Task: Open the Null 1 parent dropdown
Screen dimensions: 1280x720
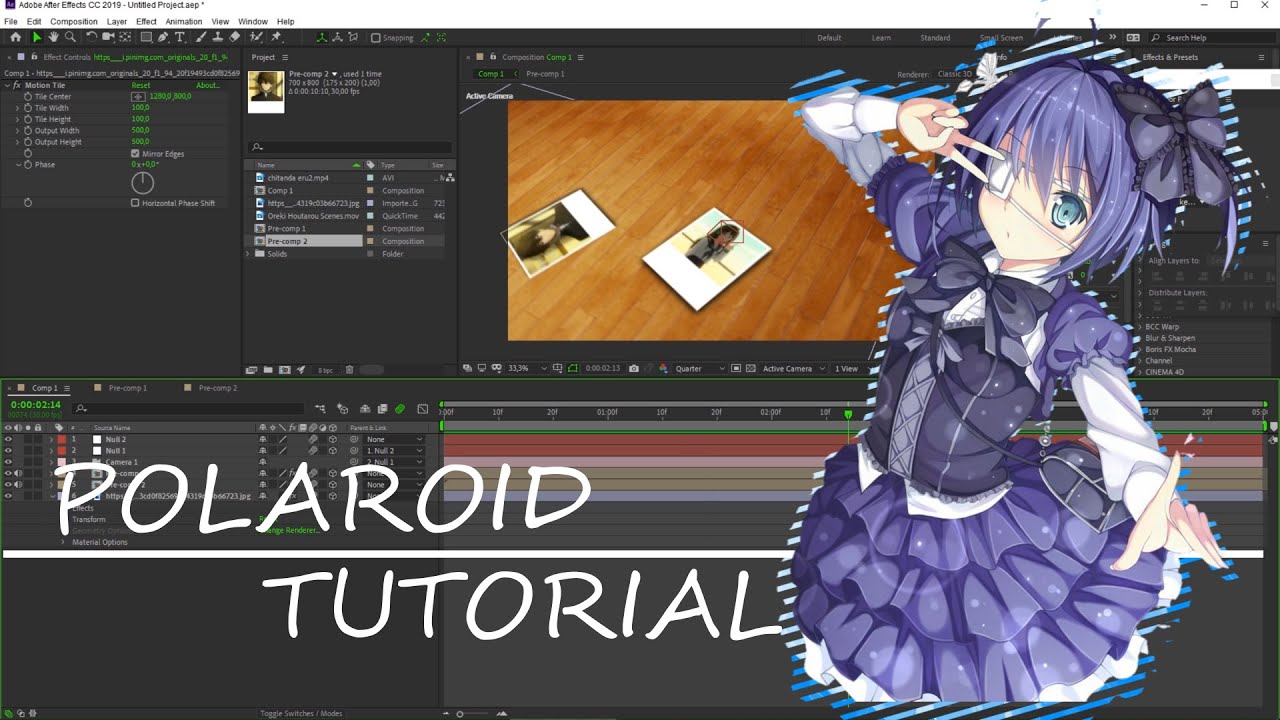Action: click(395, 451)
